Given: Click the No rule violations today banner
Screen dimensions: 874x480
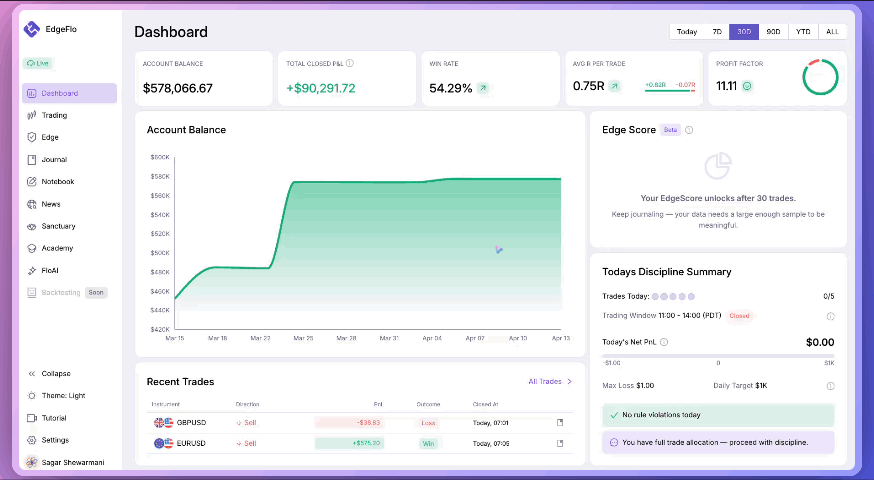Looking at the screenshot, I should (718, 415).
